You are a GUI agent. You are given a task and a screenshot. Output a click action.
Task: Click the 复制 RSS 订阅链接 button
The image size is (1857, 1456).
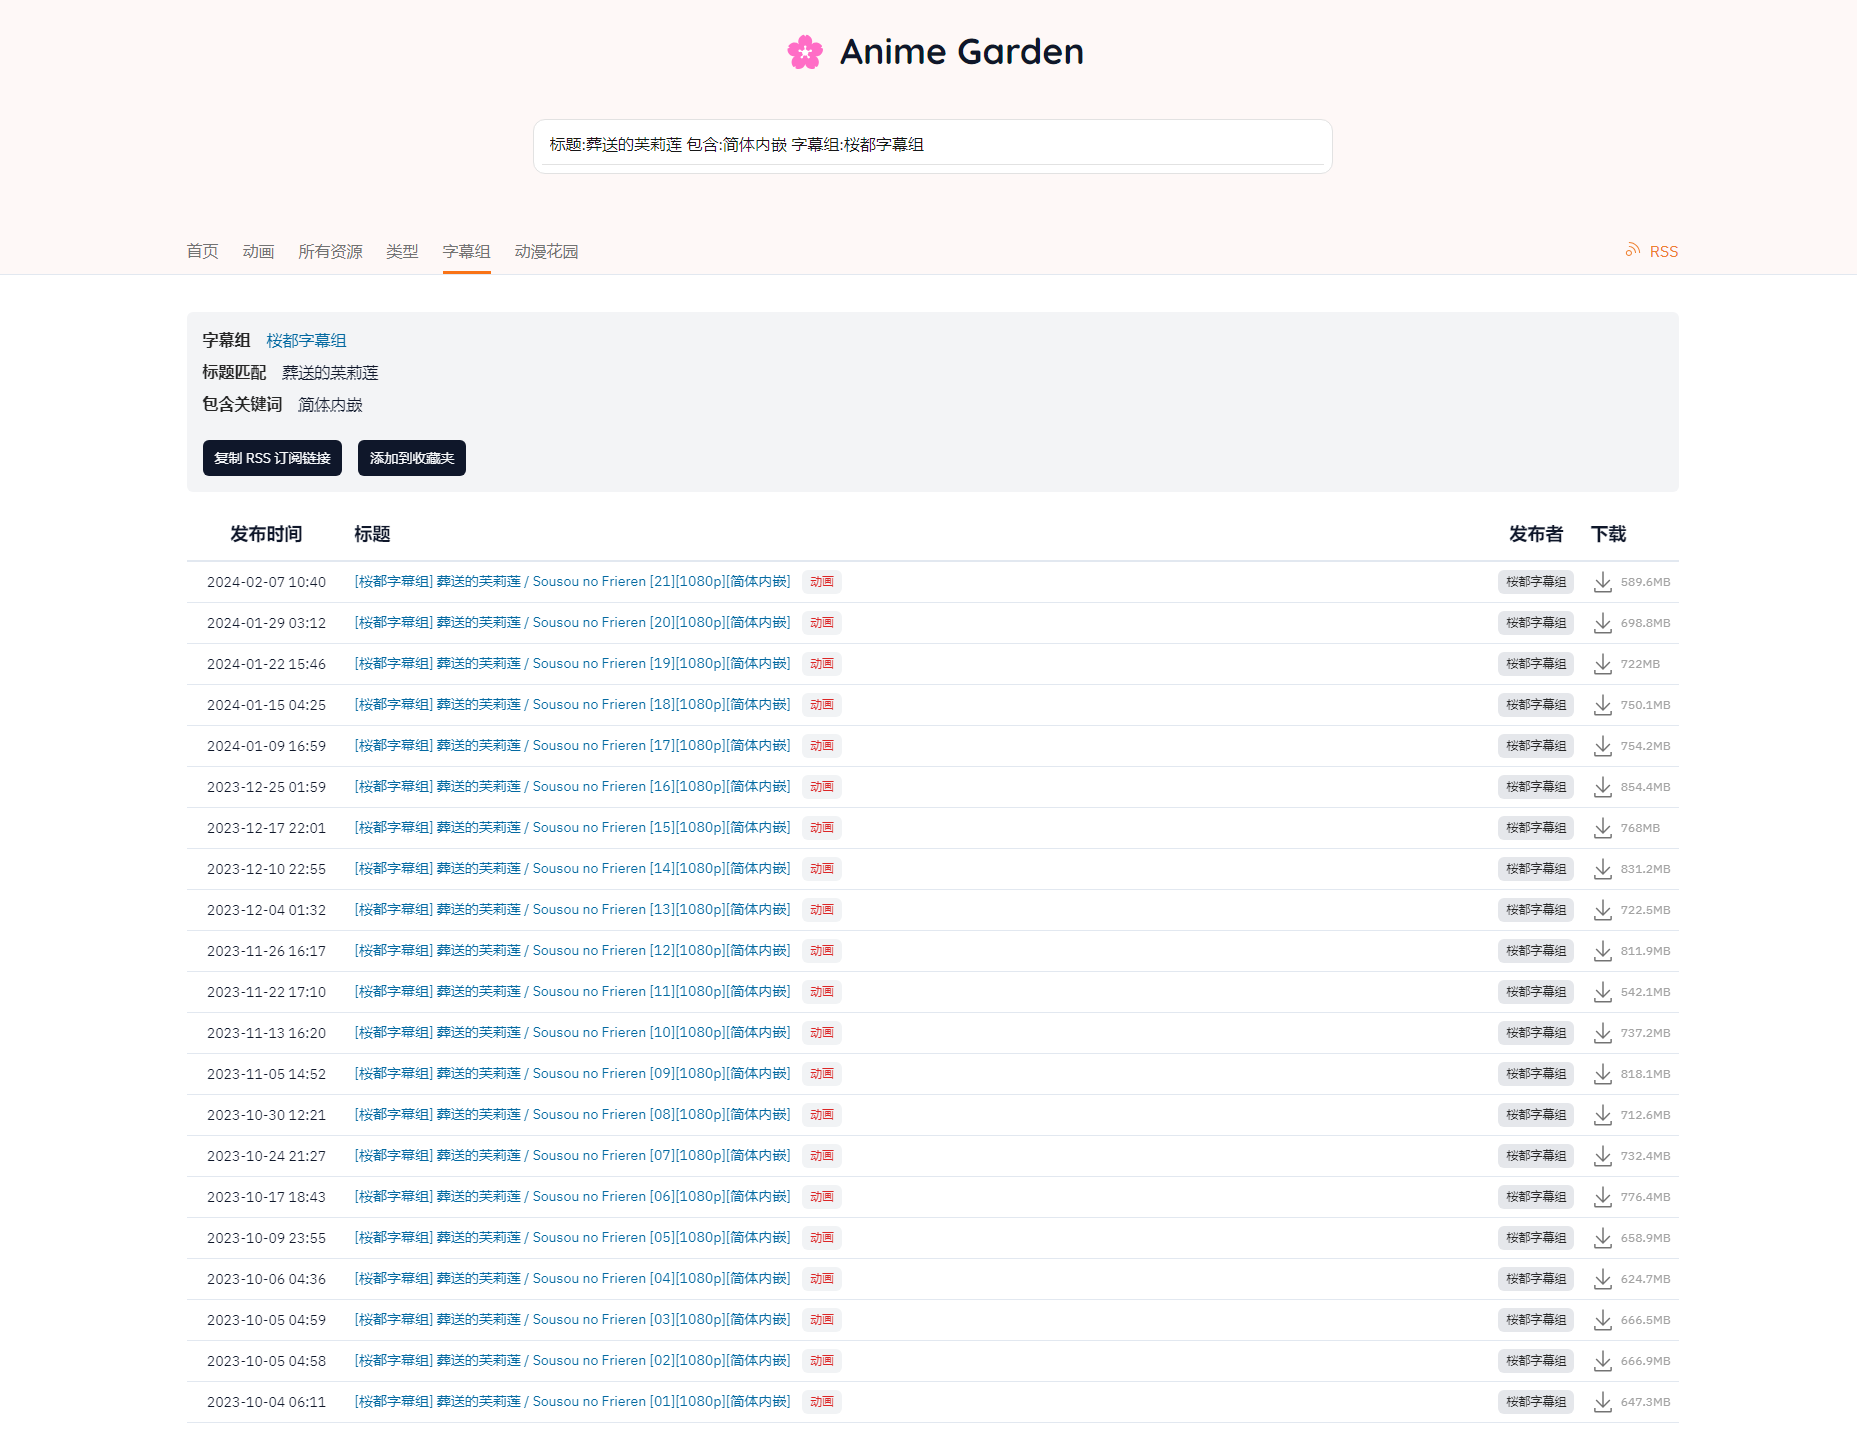272,458
